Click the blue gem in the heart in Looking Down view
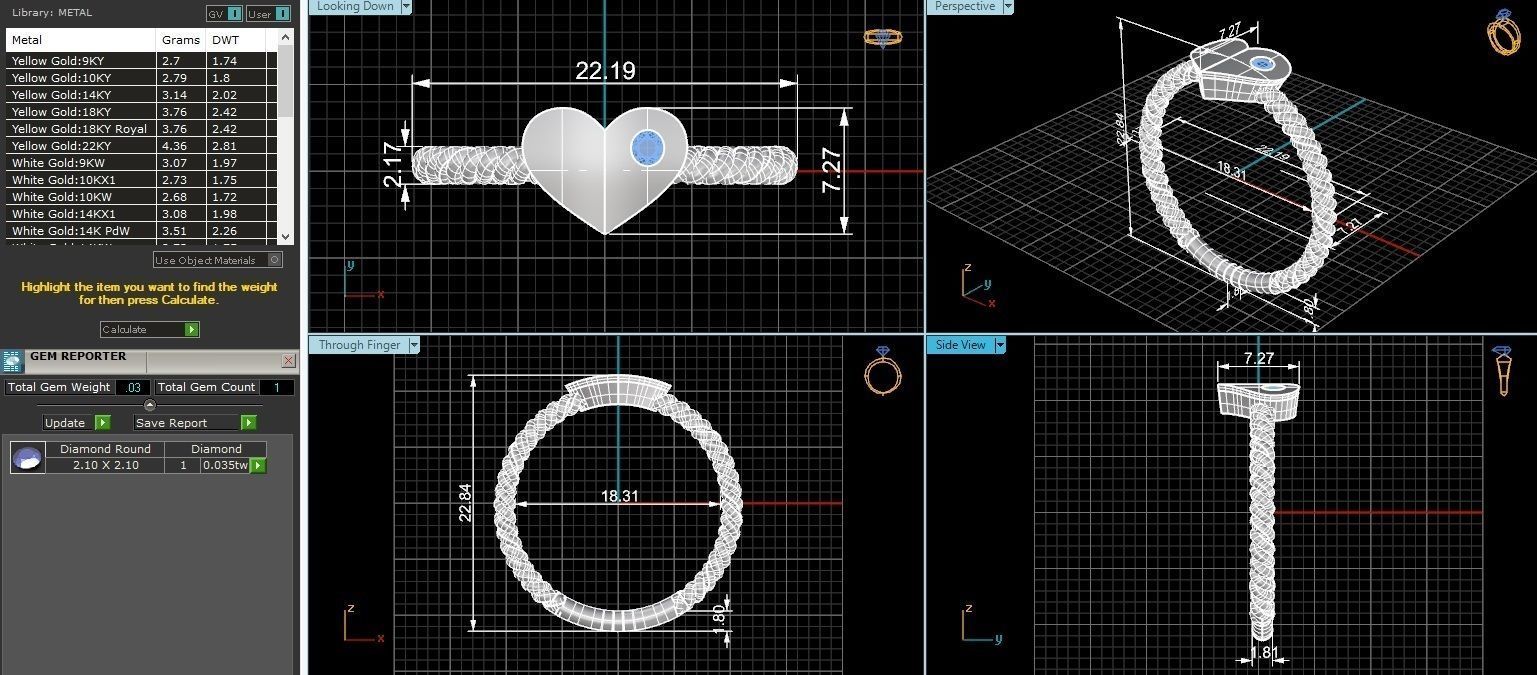1537x675 pixels. click(x=648, y=149)
